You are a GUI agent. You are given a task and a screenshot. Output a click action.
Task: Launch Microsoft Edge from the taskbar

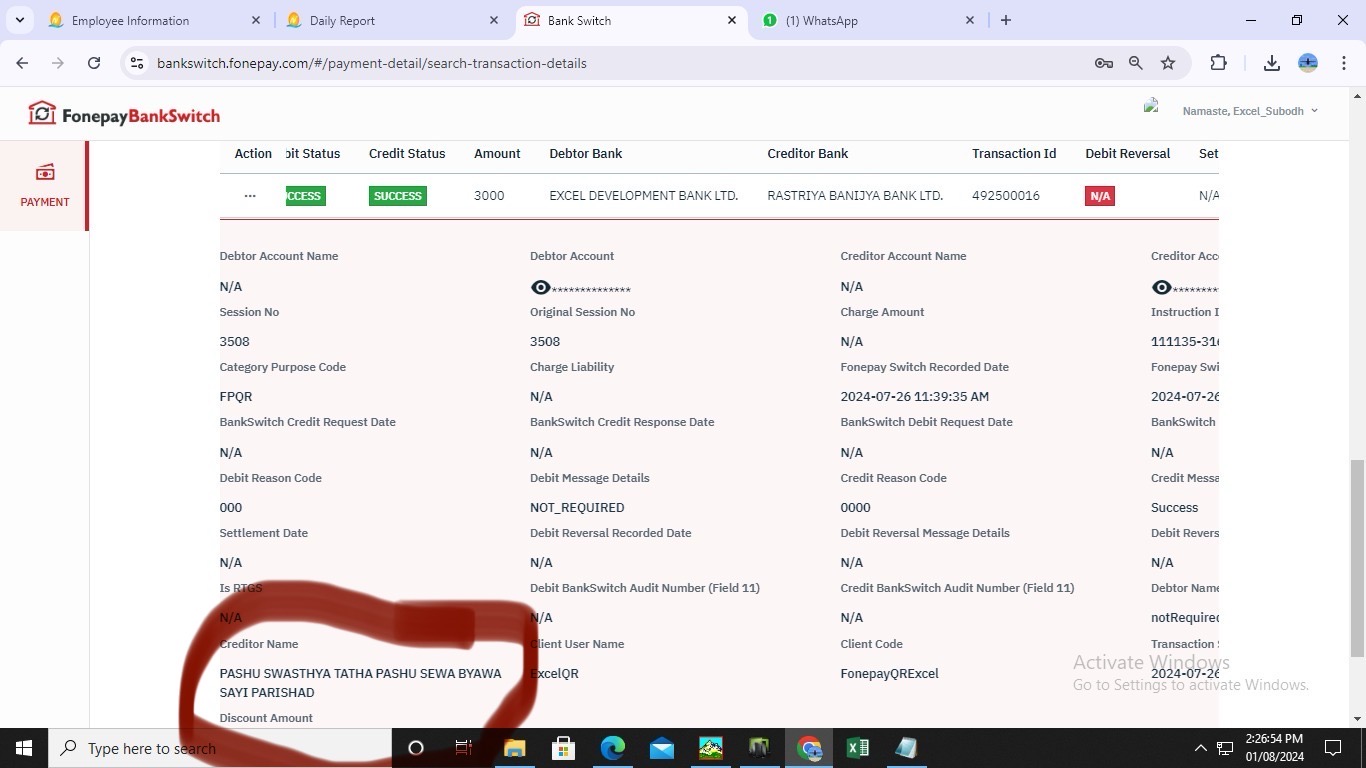[612, 748]
